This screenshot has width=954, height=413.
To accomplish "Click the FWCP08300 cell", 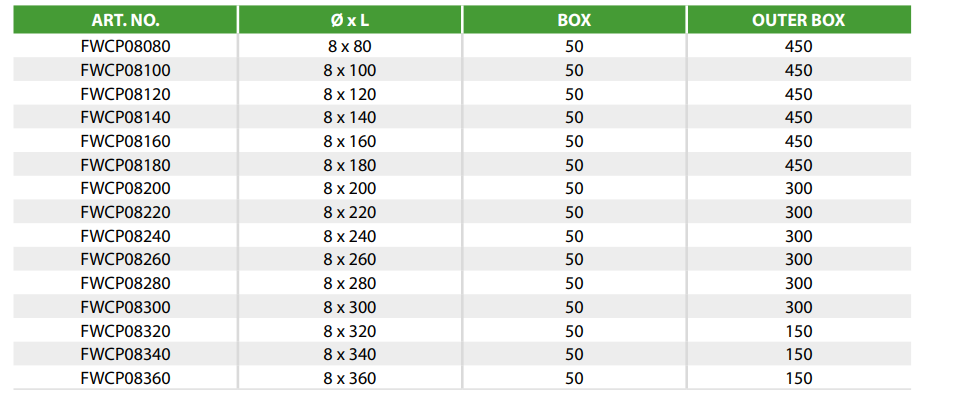I will (x=125, y=307).
